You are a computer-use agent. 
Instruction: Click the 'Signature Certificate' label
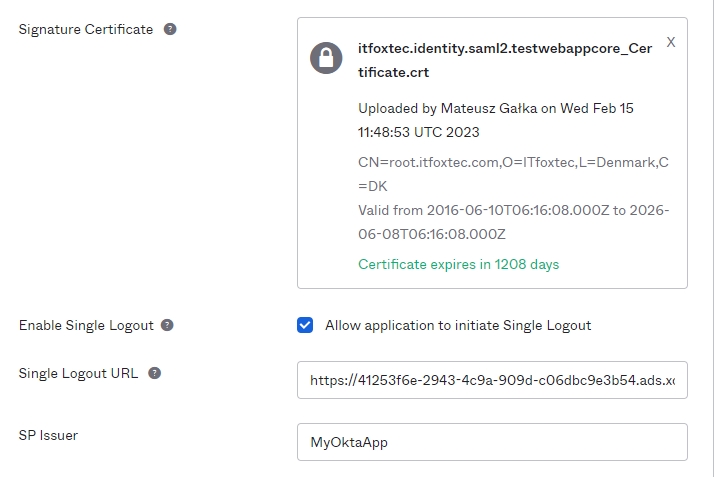coord(86,30)
